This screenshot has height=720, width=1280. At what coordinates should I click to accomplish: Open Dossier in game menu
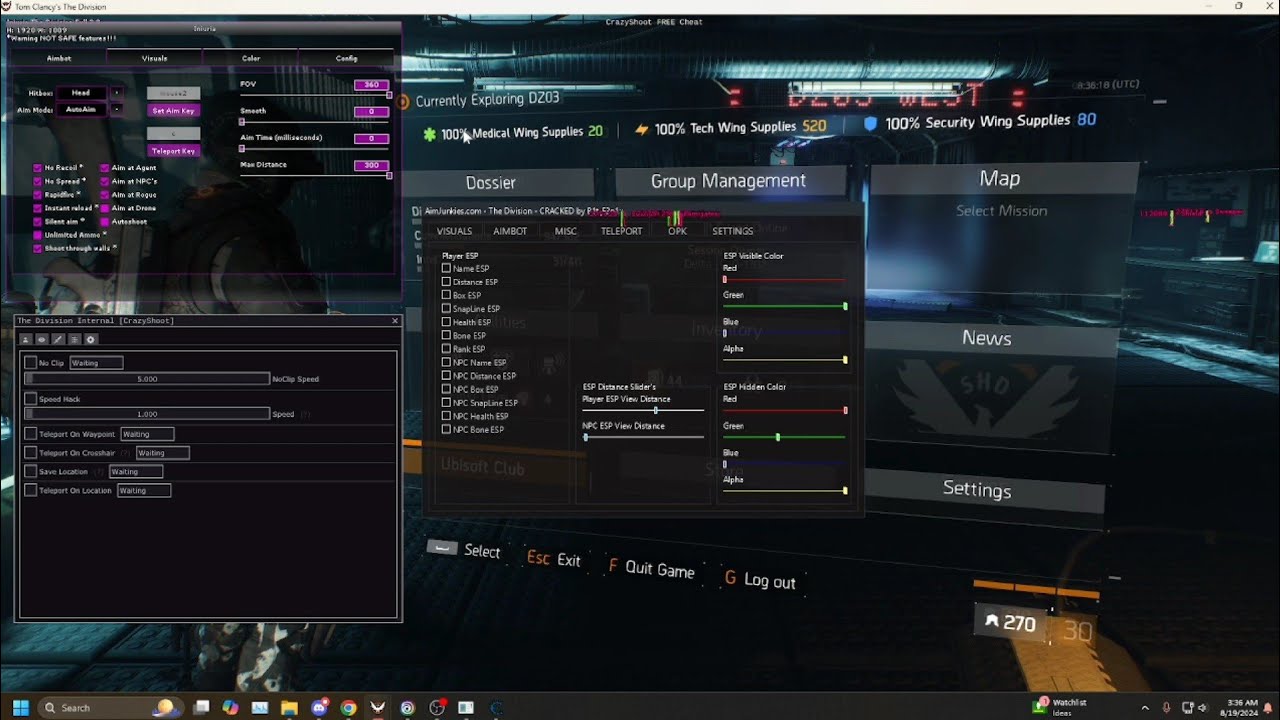click(491, 183)
